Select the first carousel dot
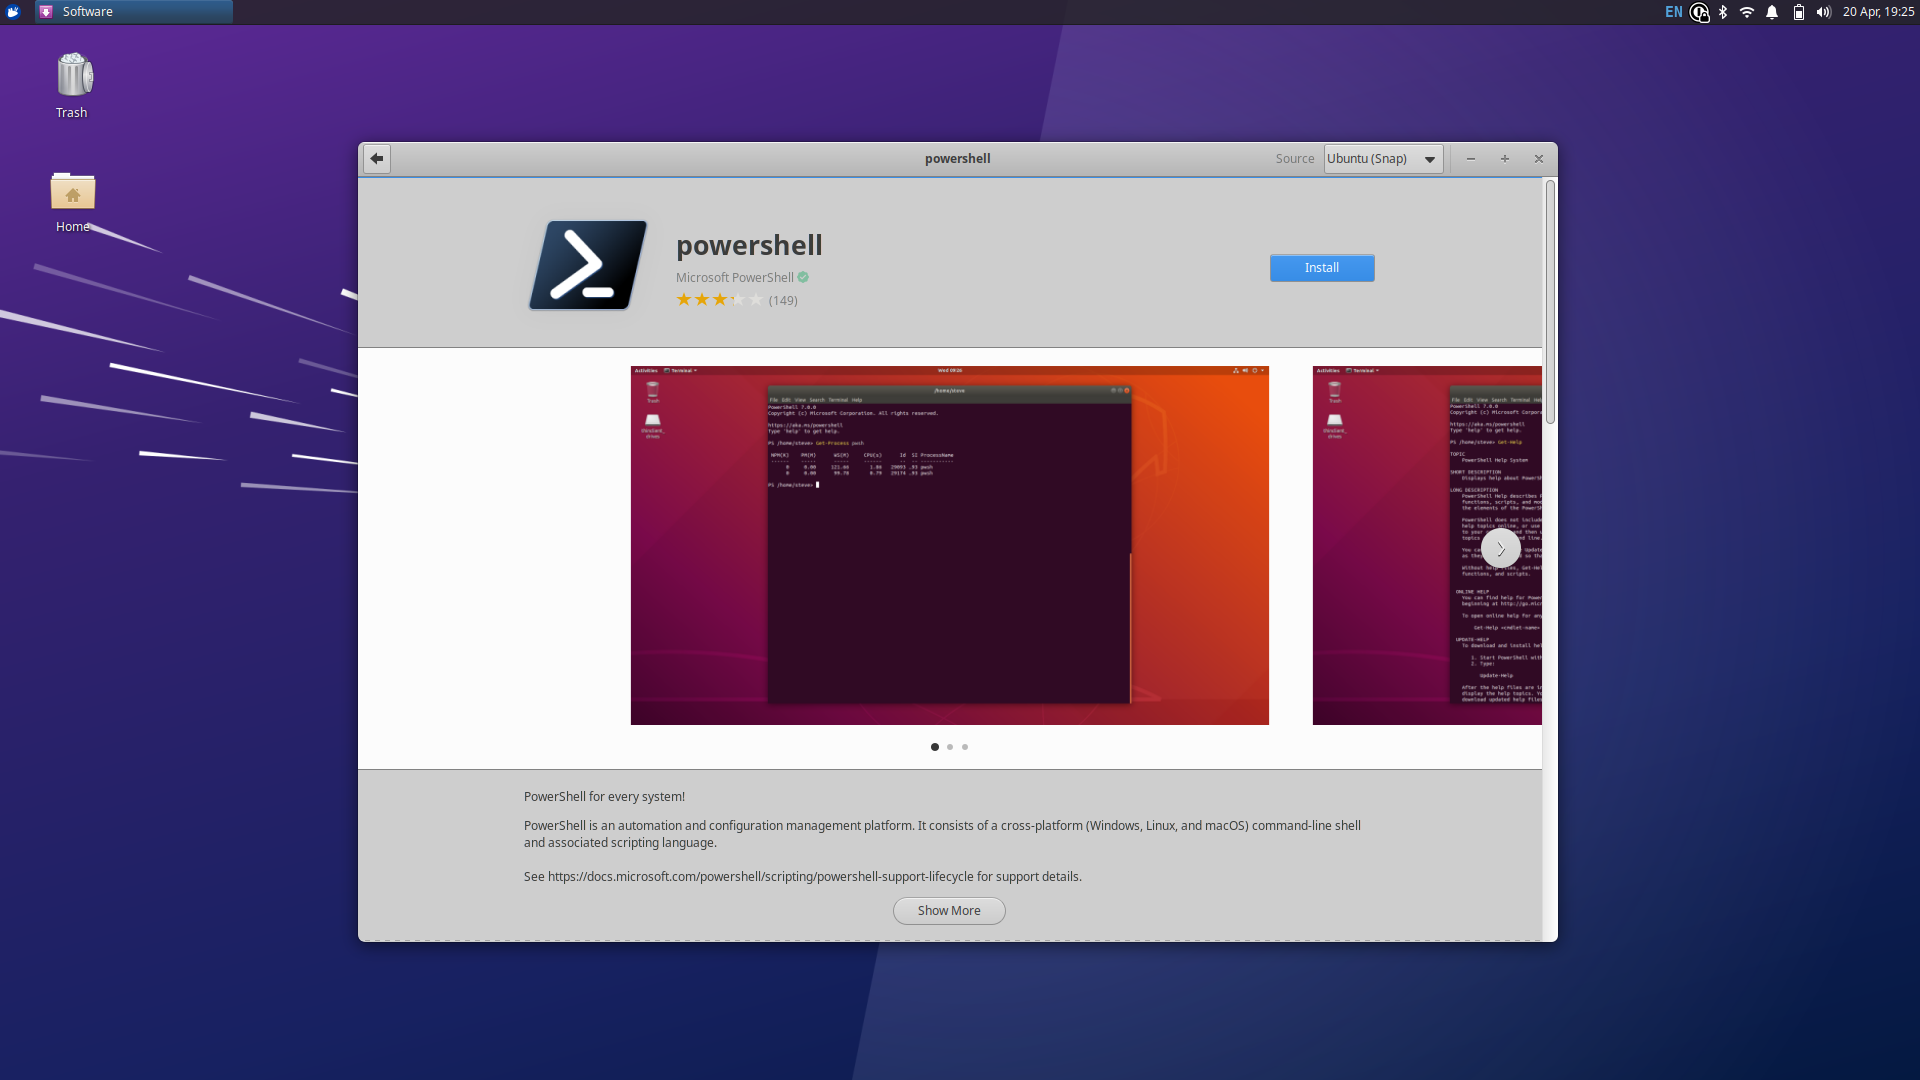 pos(934,747)
